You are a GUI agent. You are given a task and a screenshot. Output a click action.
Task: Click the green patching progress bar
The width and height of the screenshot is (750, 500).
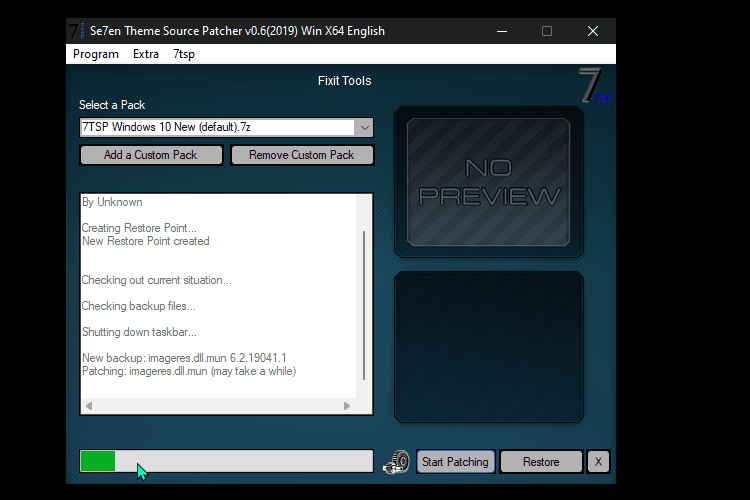coord(226,461)
